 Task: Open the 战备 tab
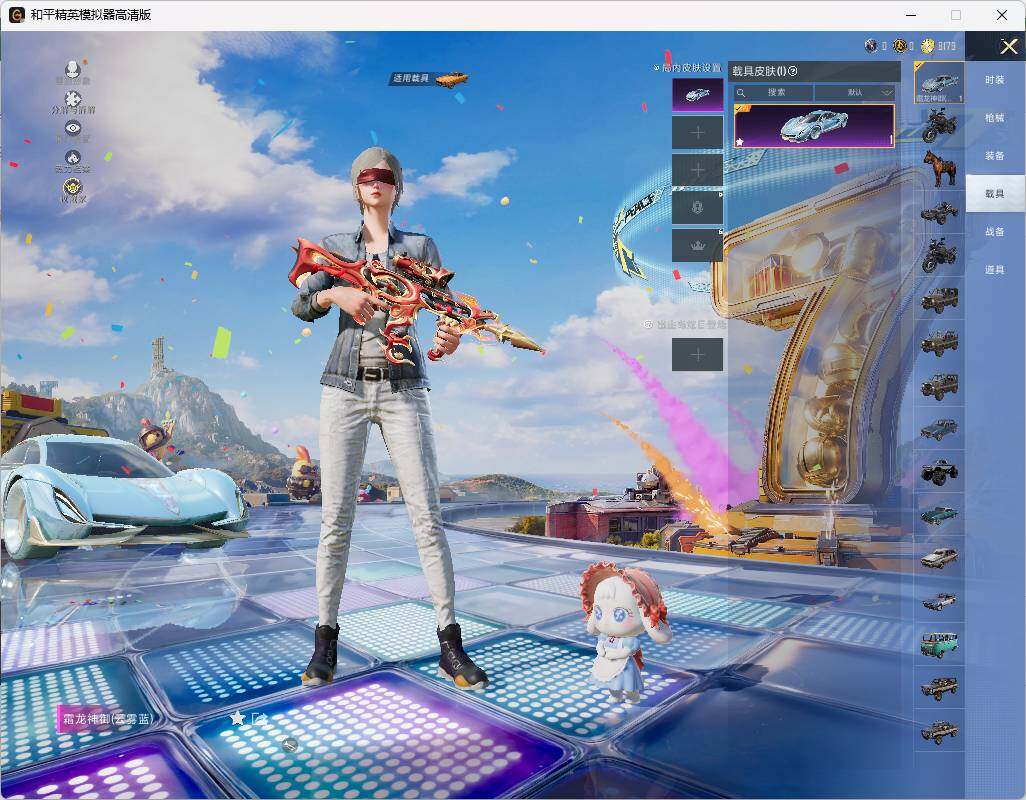(995, 232)
